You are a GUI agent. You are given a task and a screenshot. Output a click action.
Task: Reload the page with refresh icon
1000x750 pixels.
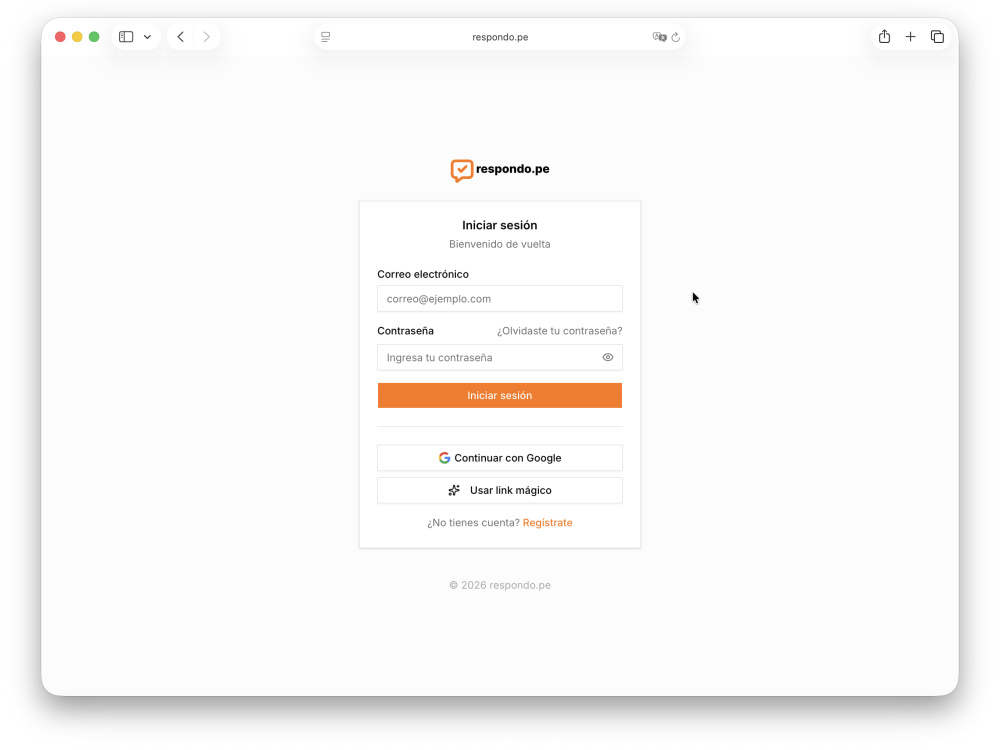point(676,37)
